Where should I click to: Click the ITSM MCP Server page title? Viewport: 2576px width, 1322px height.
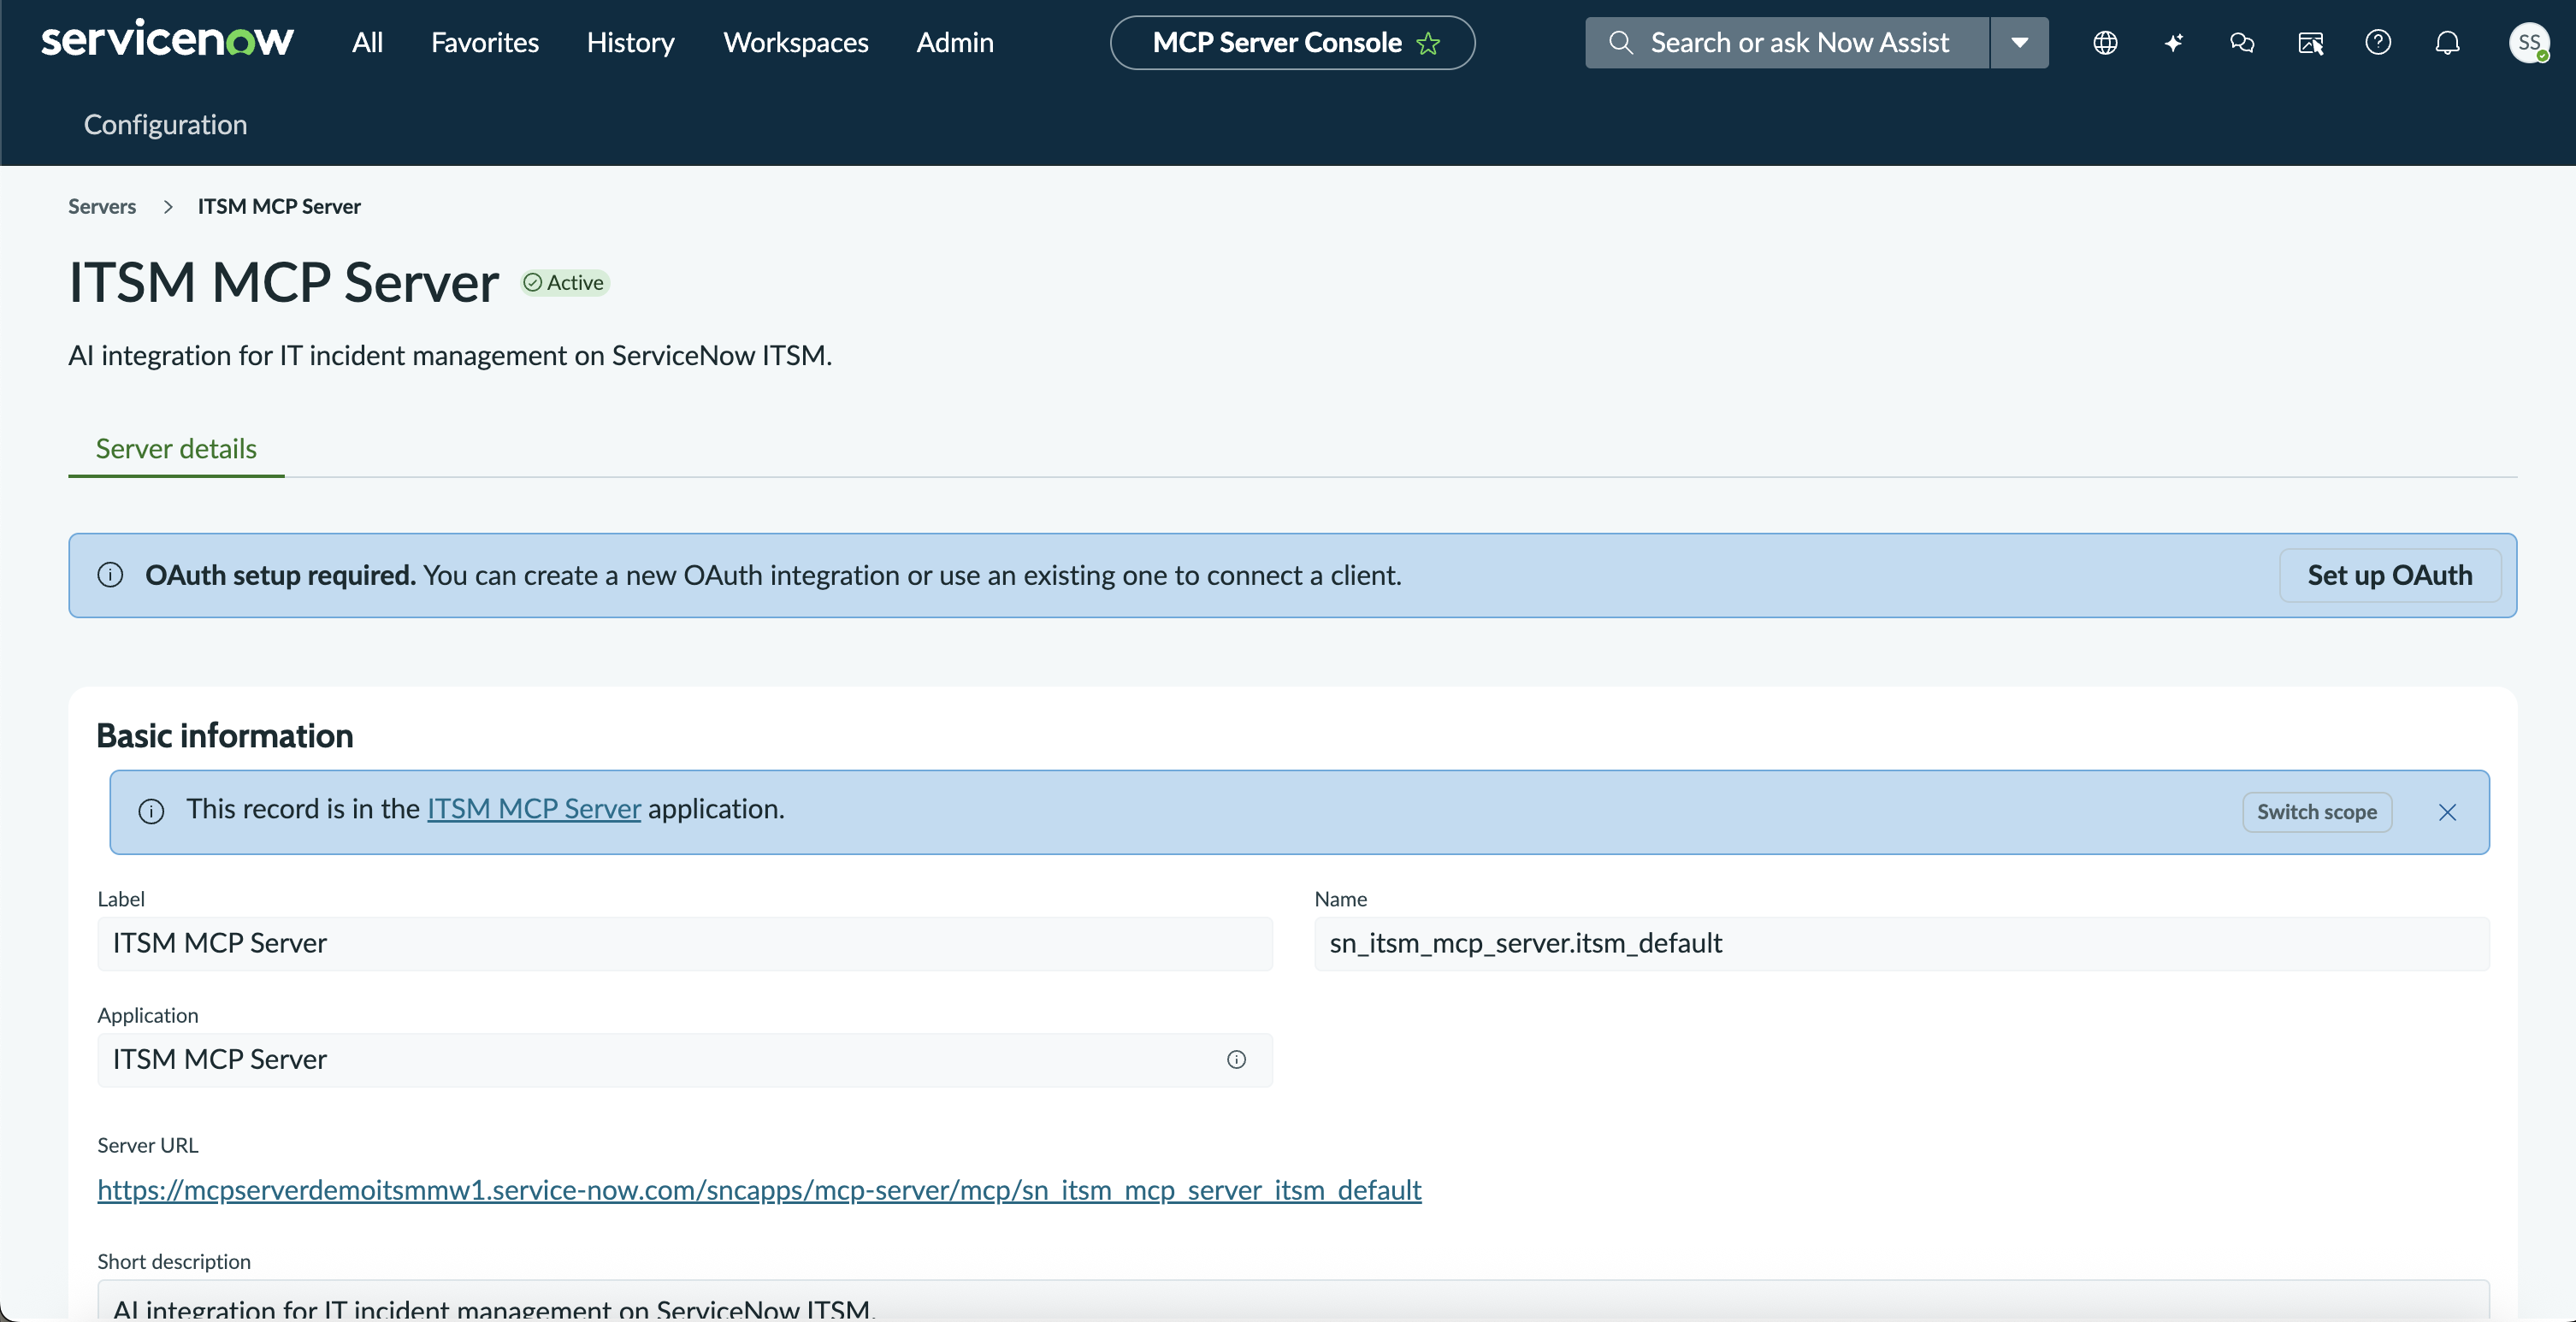[x=283, y=282]
